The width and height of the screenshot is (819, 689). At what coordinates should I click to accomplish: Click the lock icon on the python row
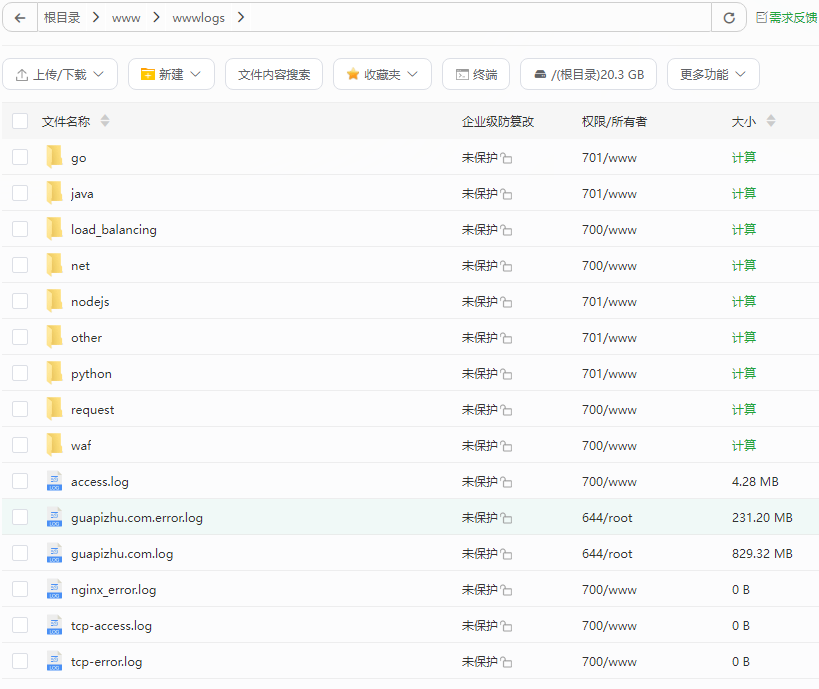(506, 374)
